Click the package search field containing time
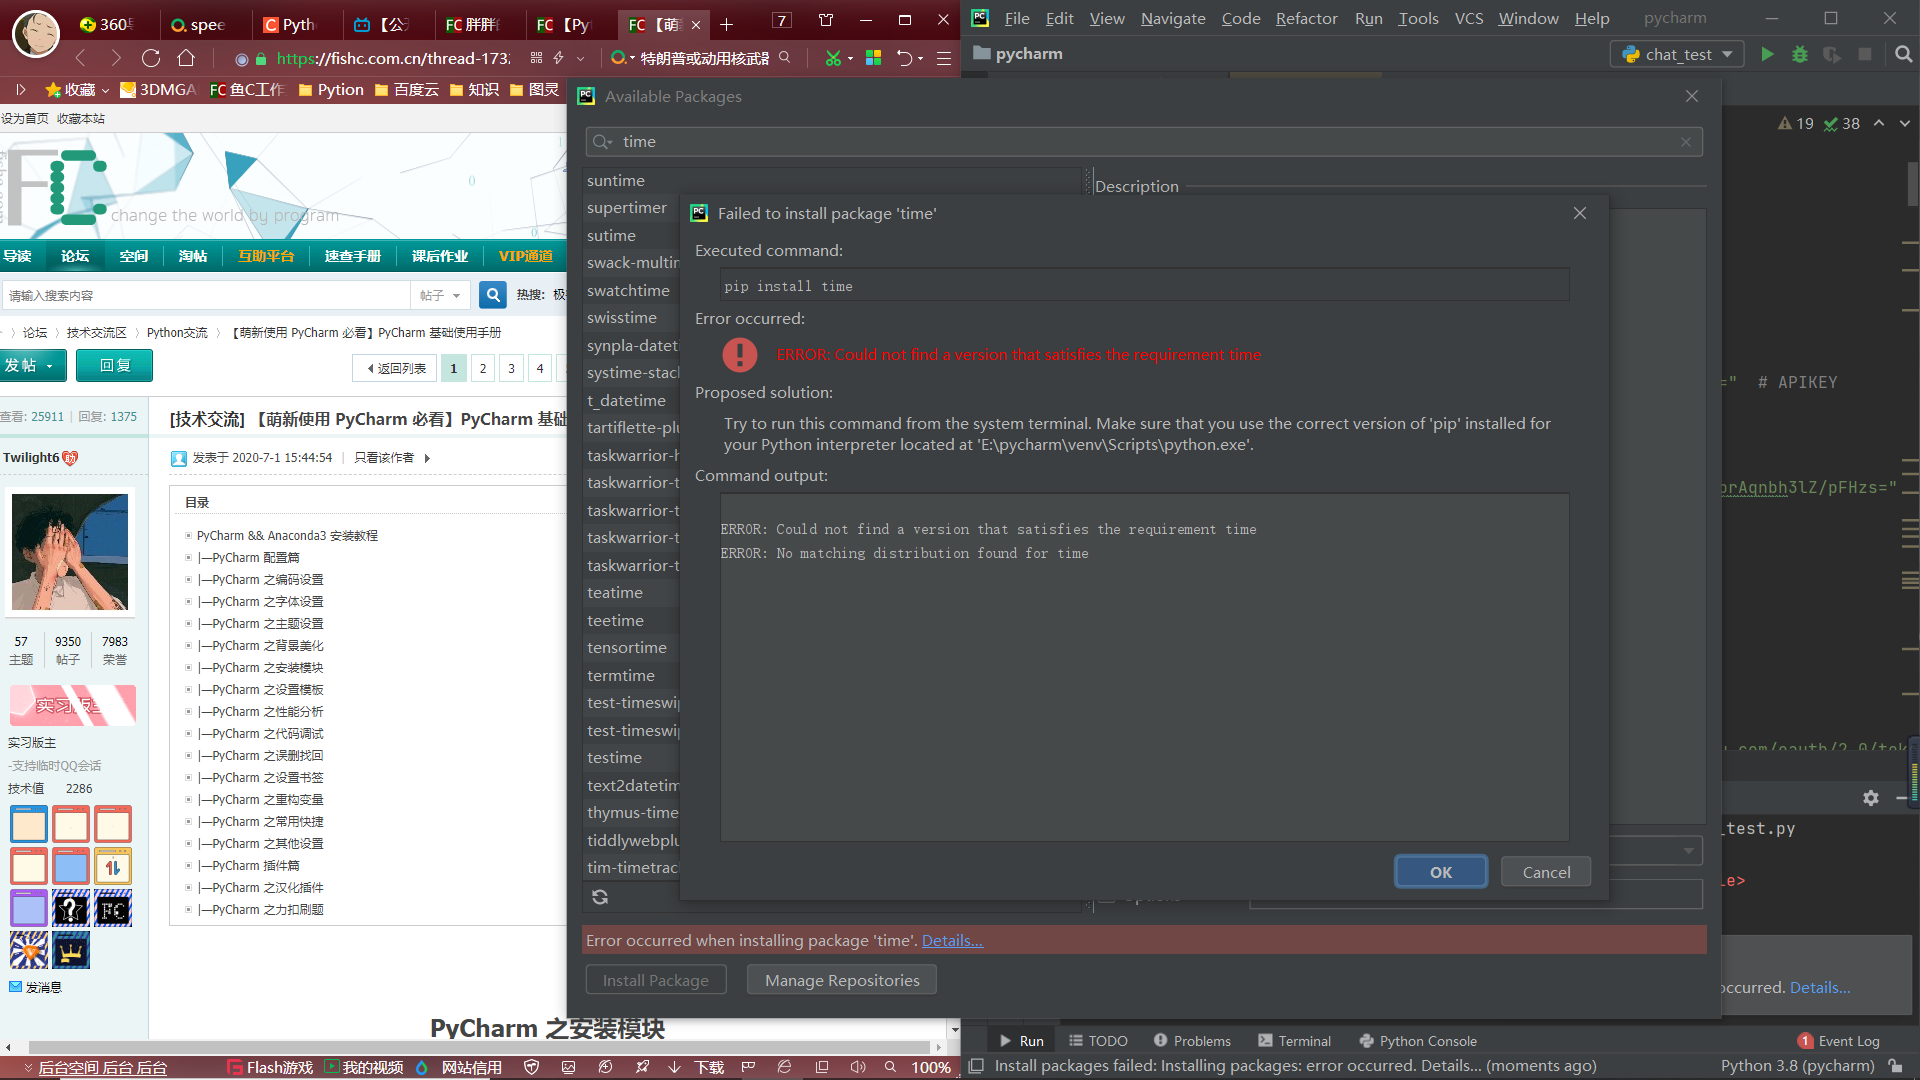The height and width of the screenshot is (1080, 1920). [1144, 142]
